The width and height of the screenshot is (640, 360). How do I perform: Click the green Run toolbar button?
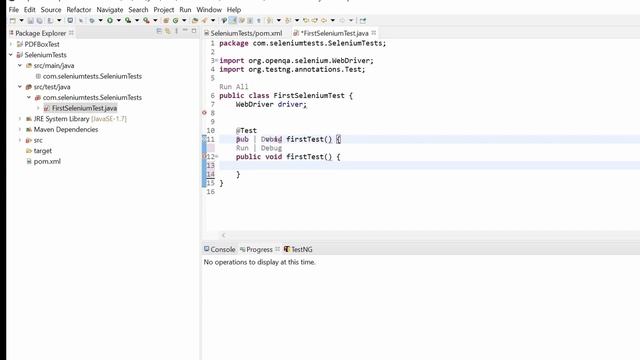[x=110, y=20]
